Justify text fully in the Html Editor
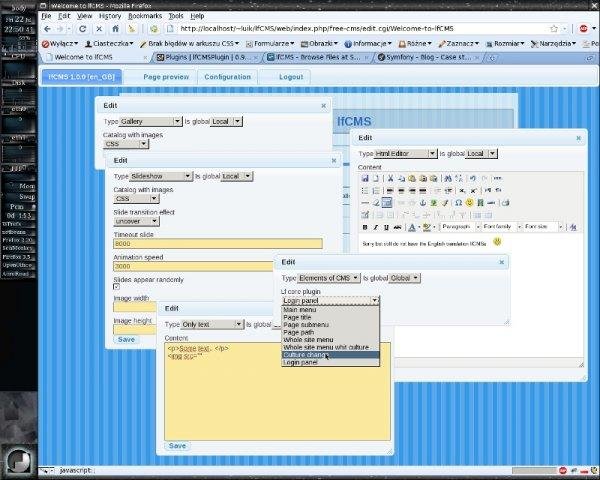This screenshot has height=480, width=600. [x=422, y=190]
